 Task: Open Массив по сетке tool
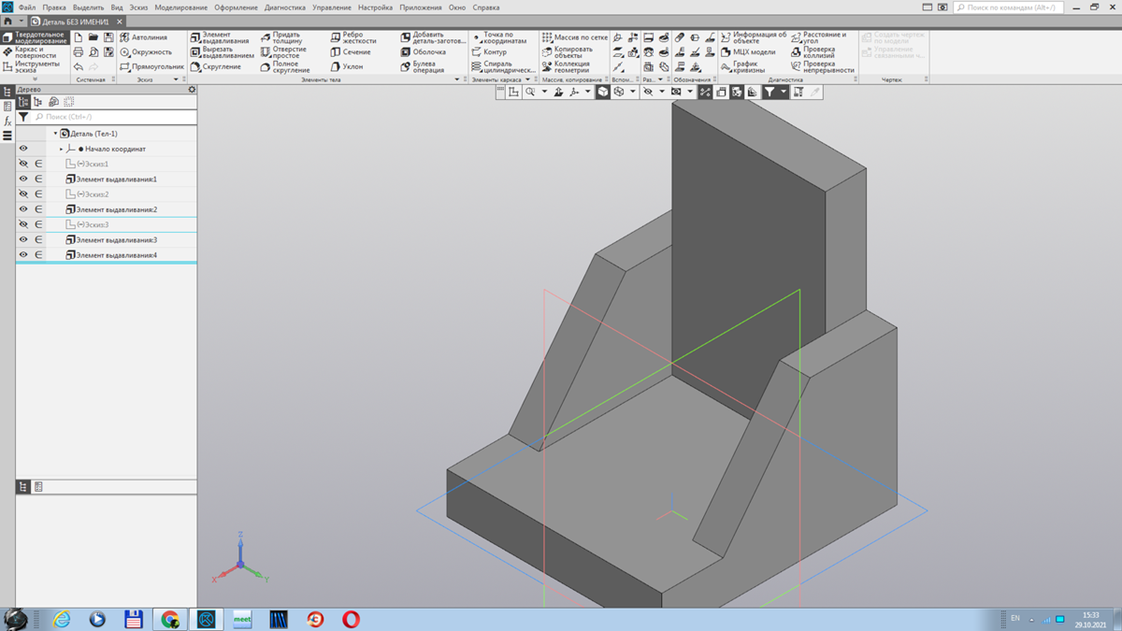coord(575,37)
